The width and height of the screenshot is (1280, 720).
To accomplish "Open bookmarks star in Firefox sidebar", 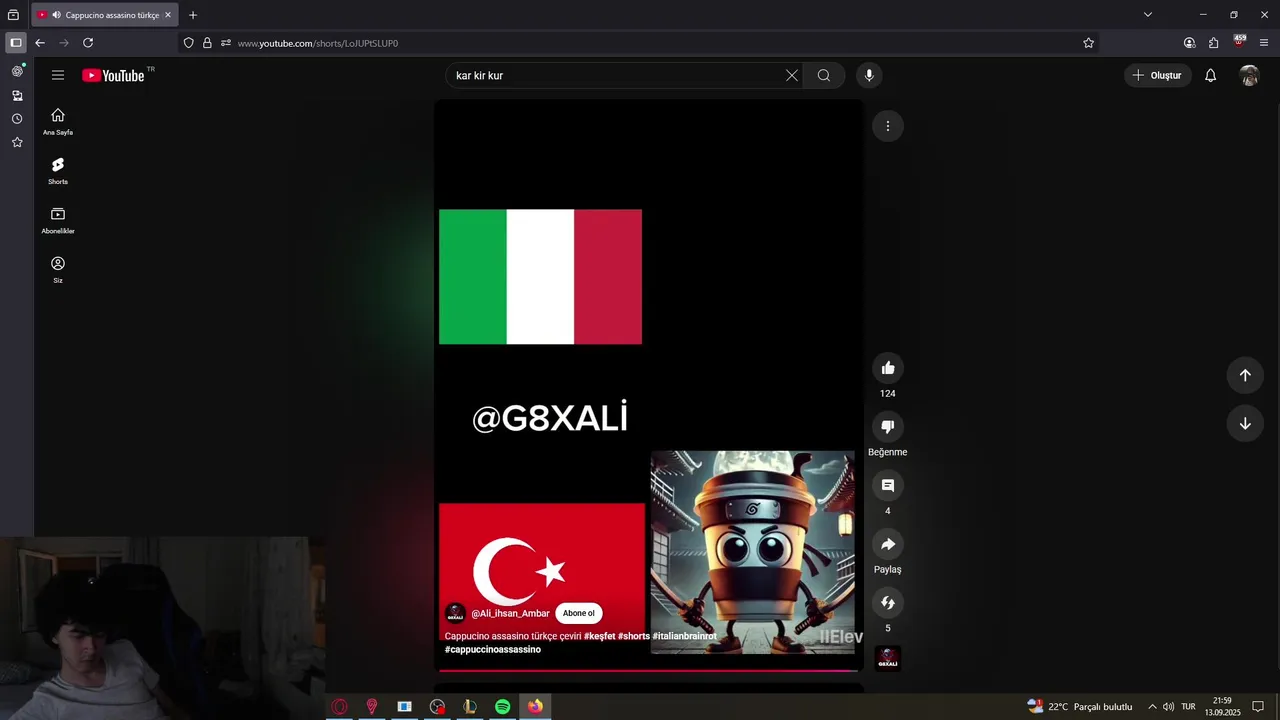I will click(17, 143).
